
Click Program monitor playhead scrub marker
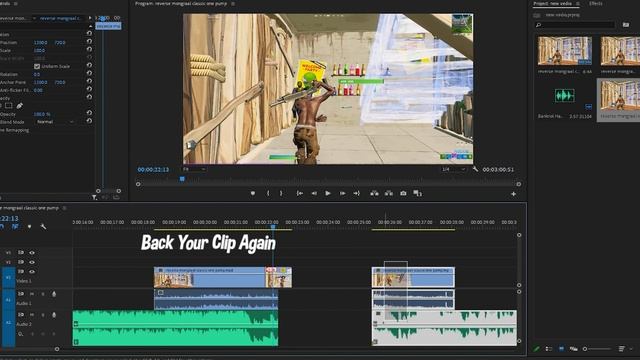(182, 179)
